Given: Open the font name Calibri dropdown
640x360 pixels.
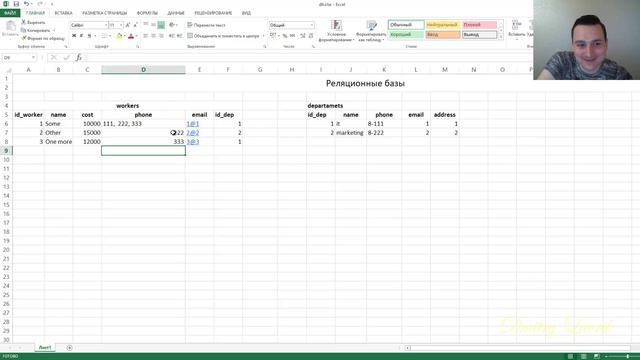Looking at the screenshot, I should [x=106, y=25].
